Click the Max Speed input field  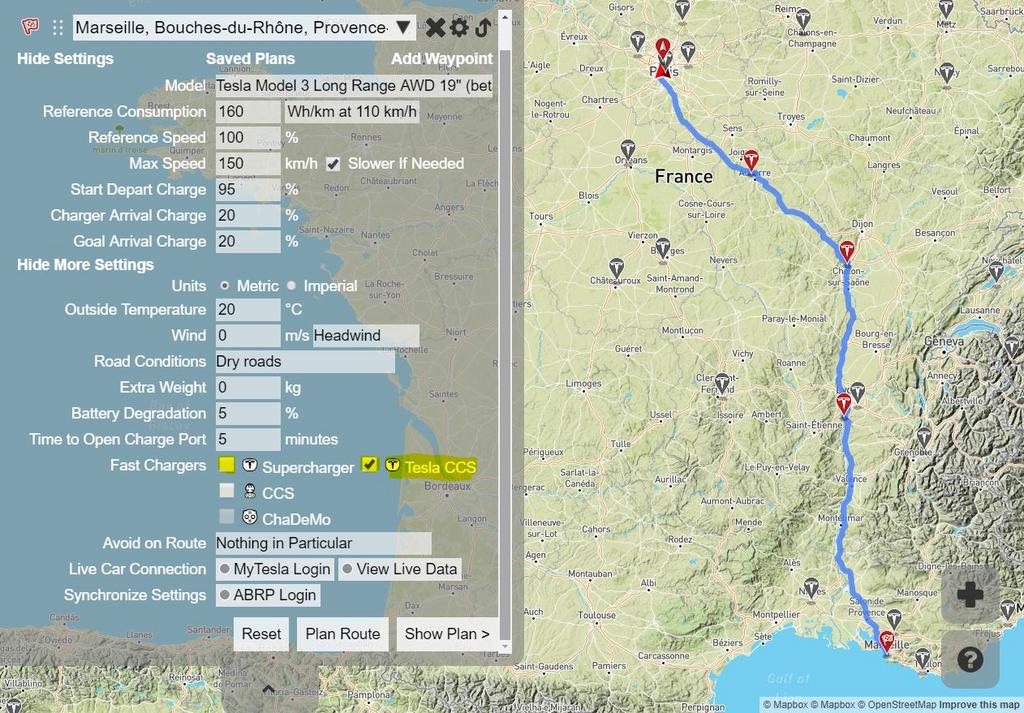point(248,164)
